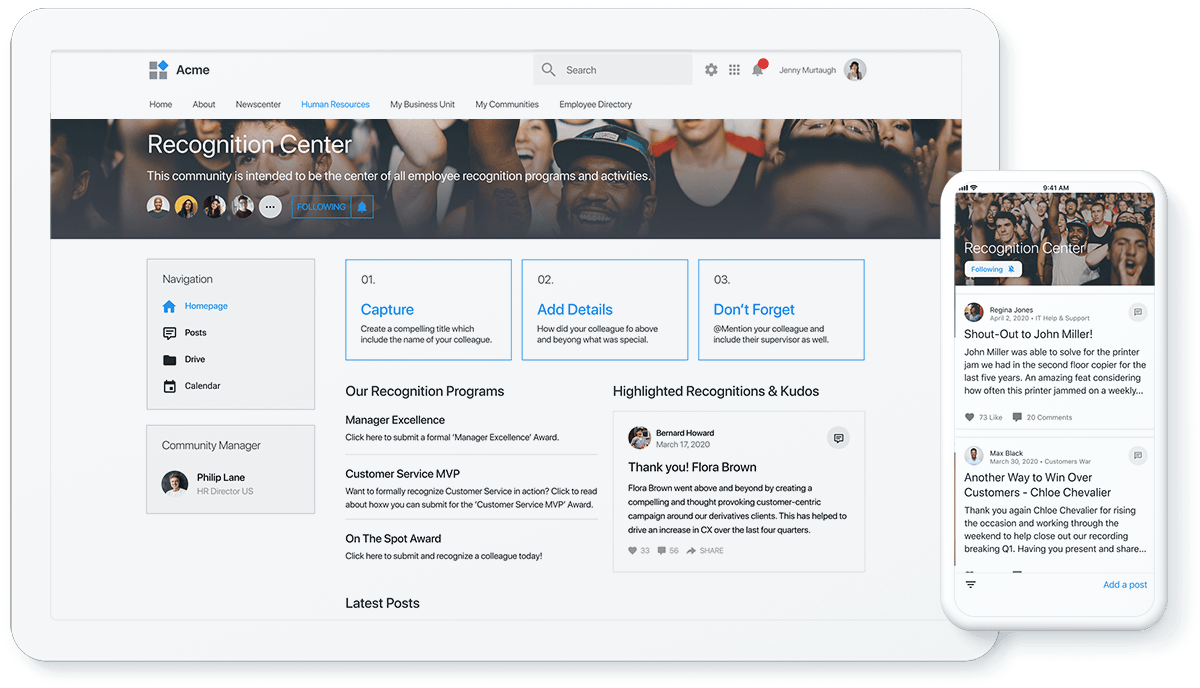Viewport: 1200px width, 688px height.
Task: Click SHARE on Flora Brown post
Action: [705, 551]
